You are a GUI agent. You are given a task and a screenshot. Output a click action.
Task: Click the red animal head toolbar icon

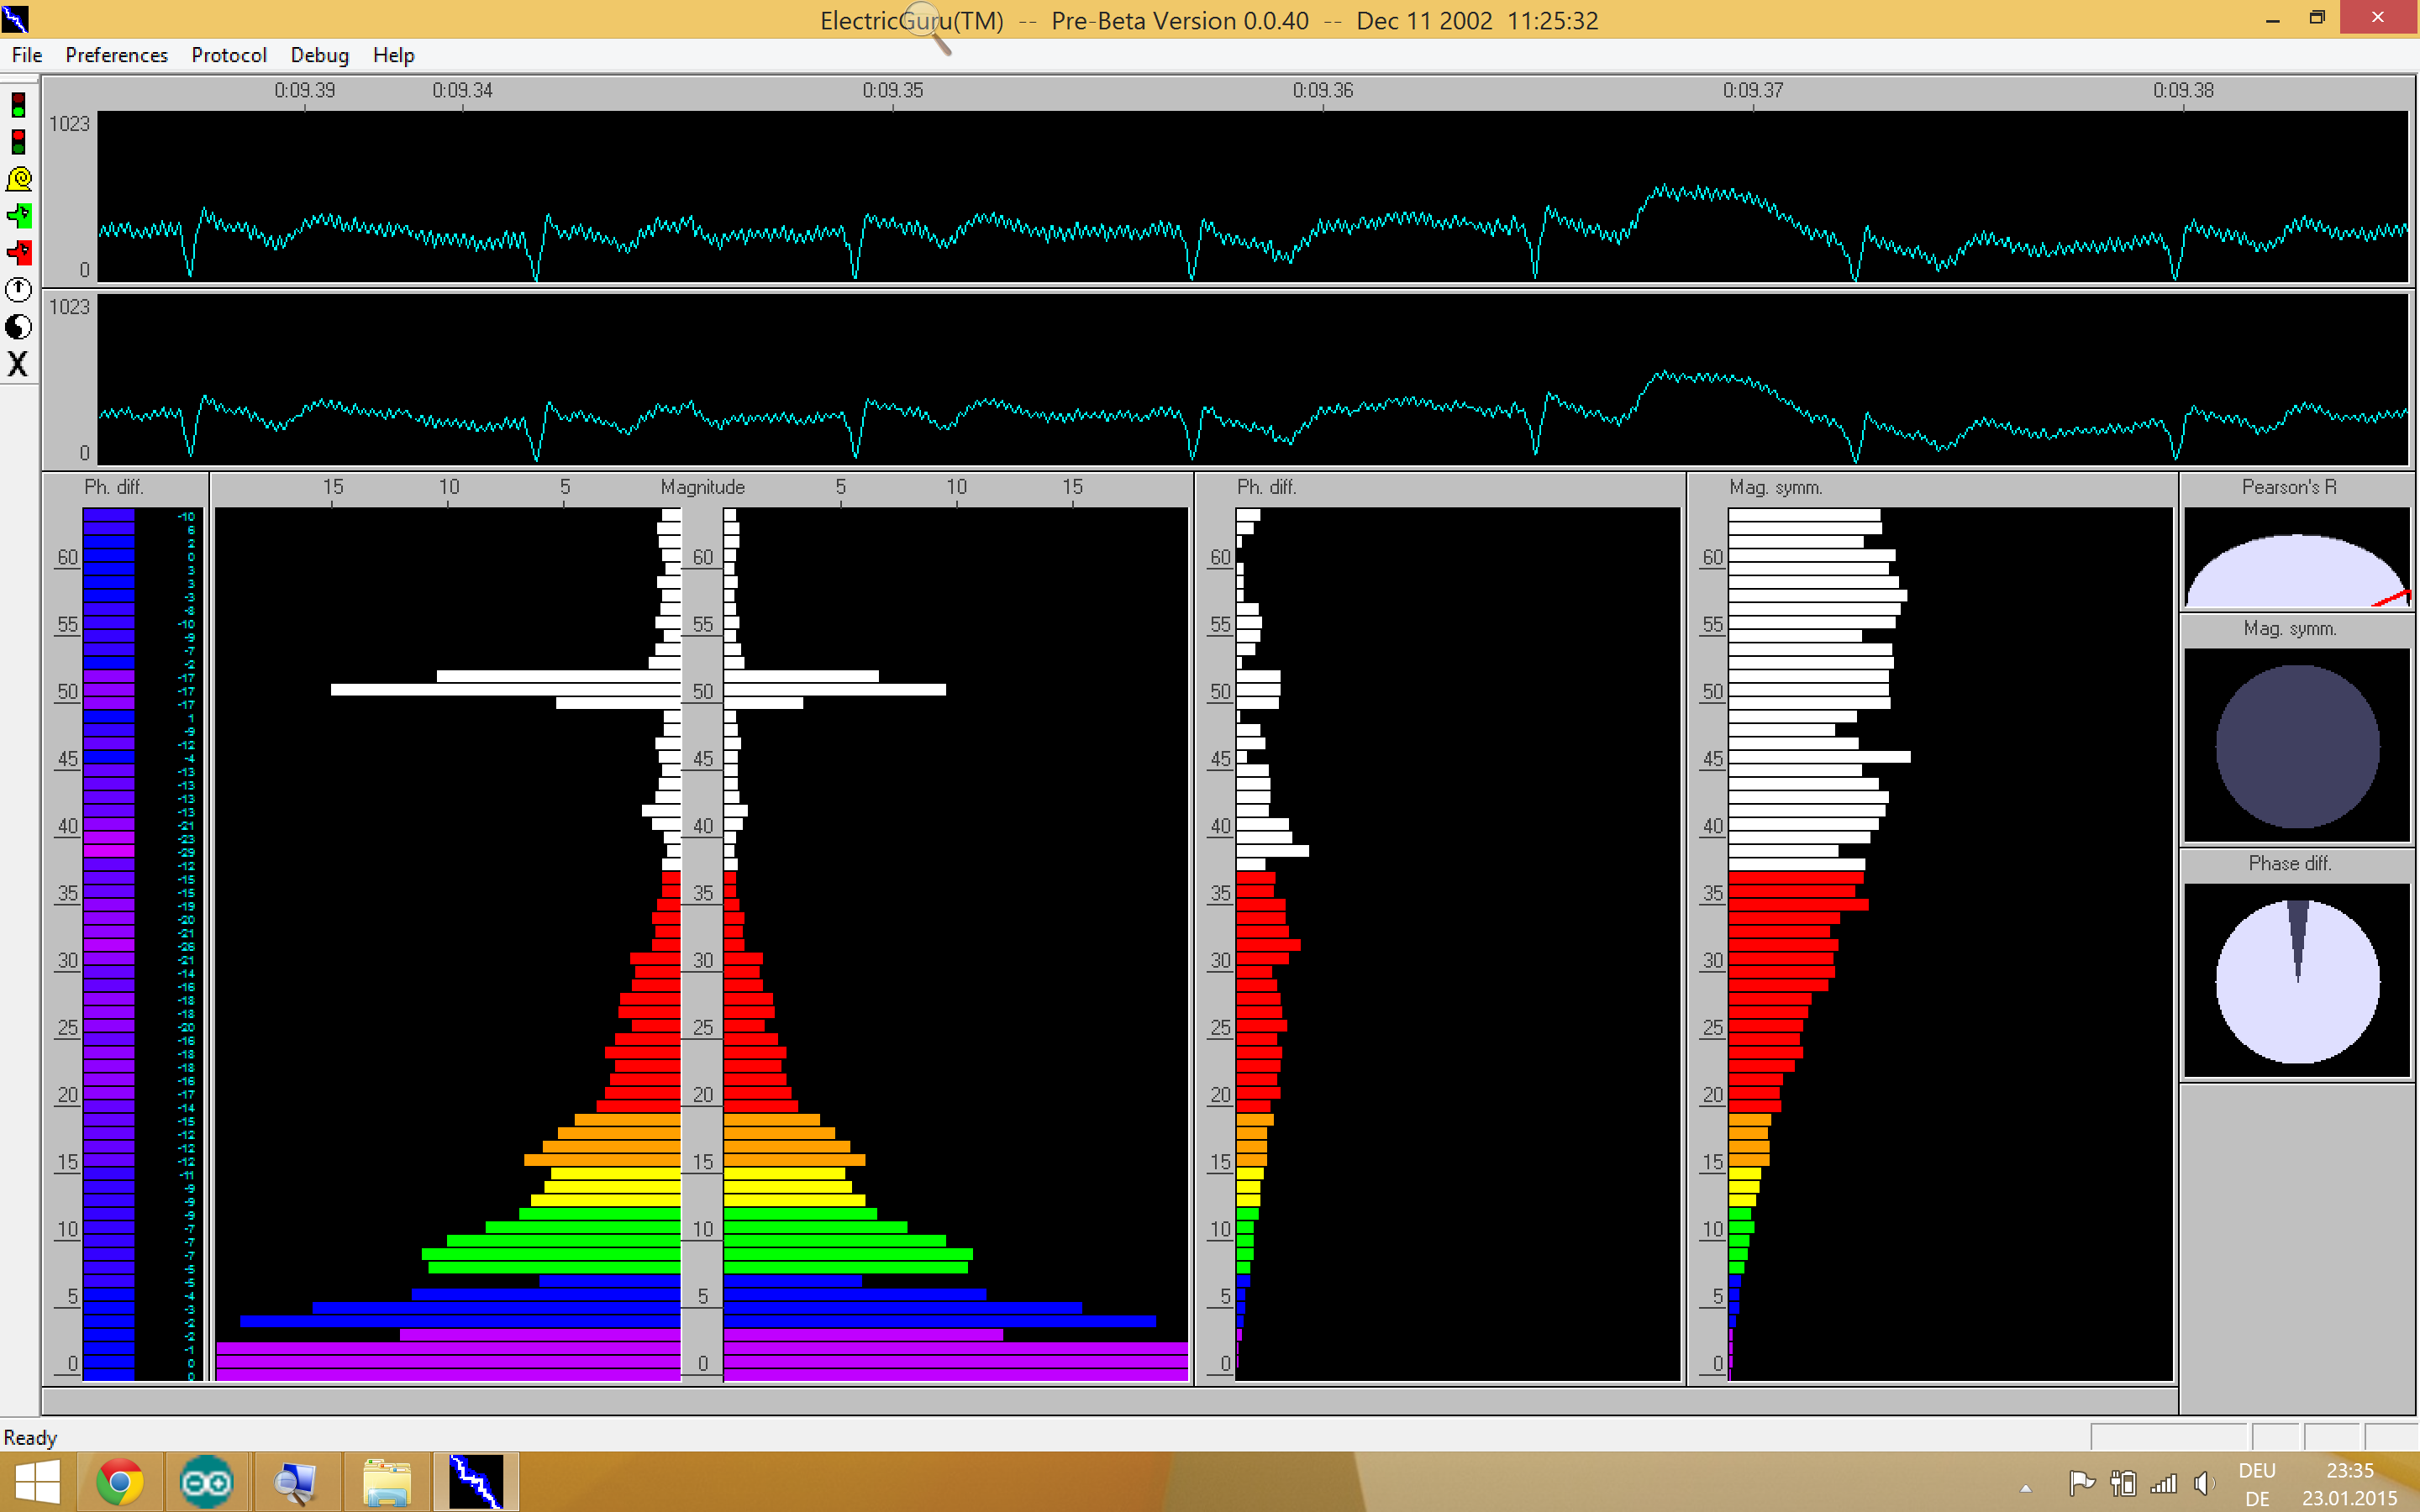click(x=18, y=253)
